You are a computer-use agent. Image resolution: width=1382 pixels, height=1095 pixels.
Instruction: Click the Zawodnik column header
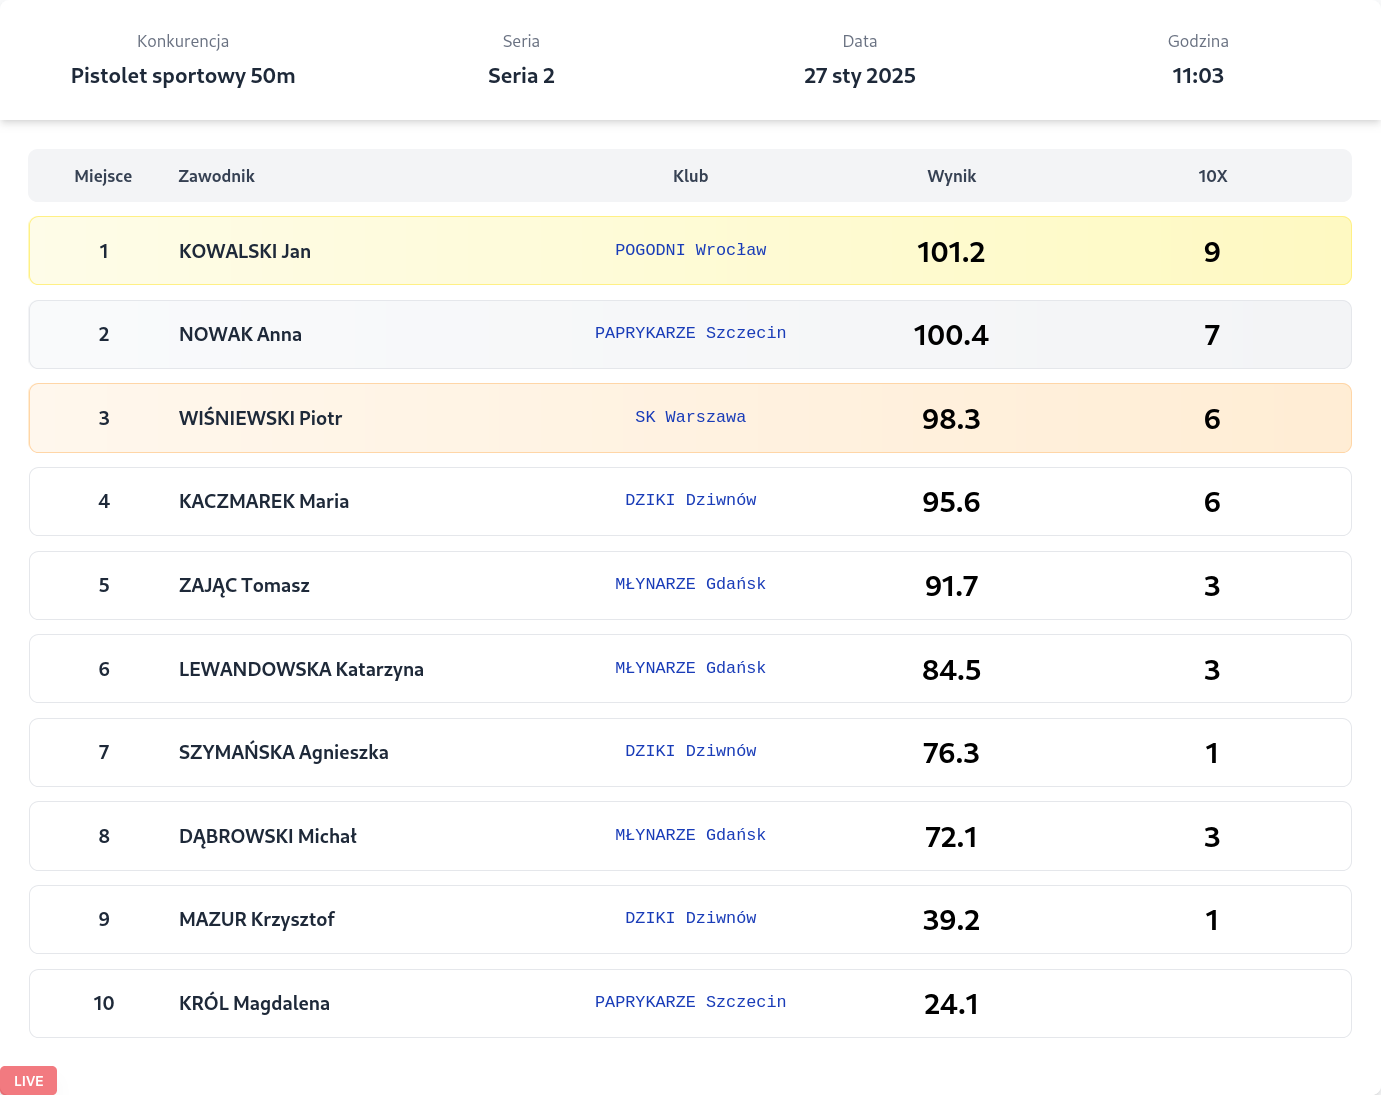pos(216,176)
